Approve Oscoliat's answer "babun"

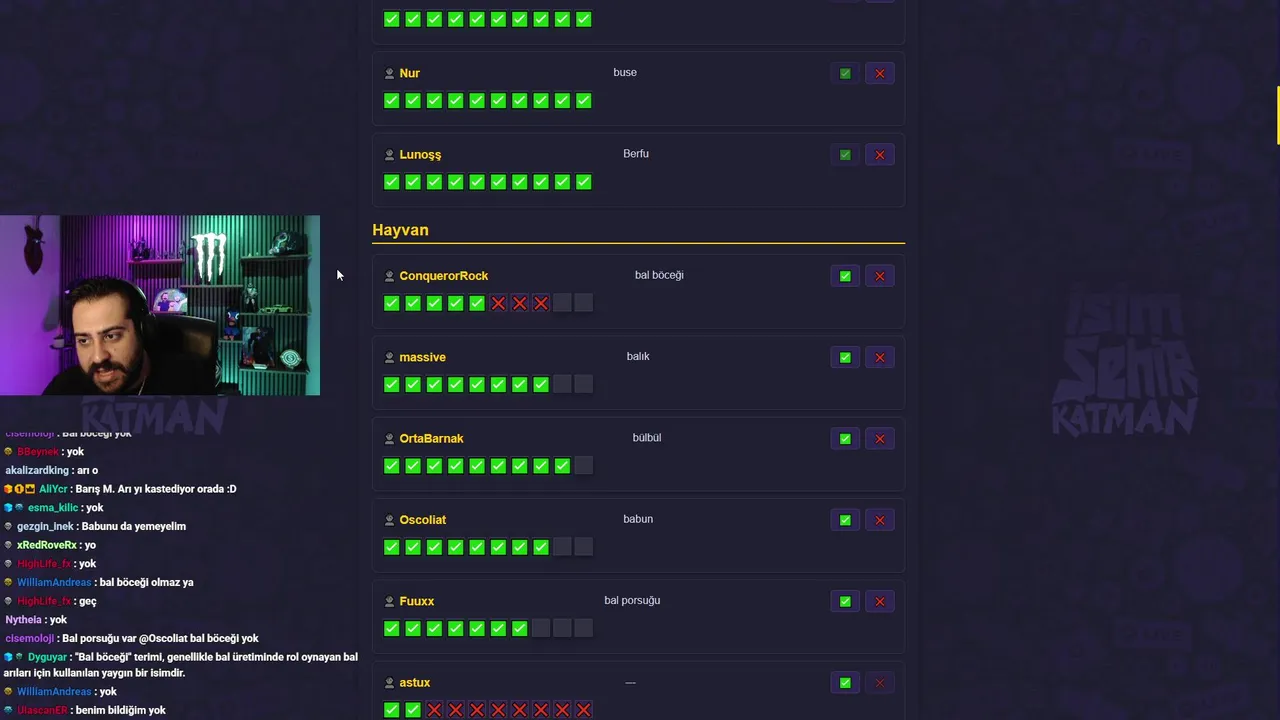[x=845, y=520]
